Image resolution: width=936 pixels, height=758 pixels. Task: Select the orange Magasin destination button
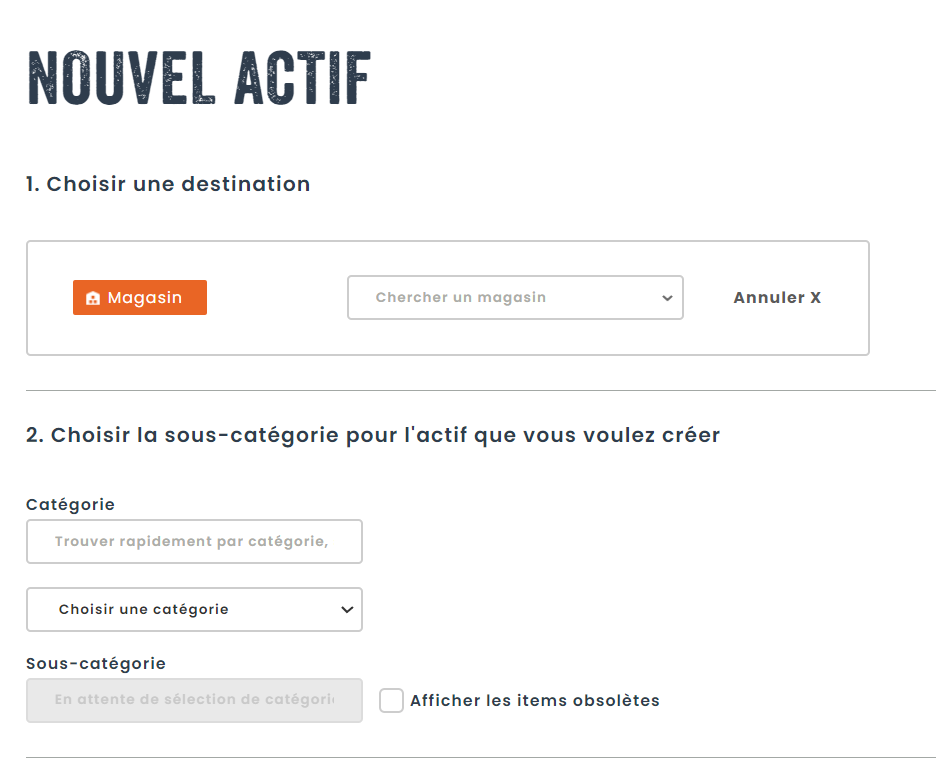(140, 298)
